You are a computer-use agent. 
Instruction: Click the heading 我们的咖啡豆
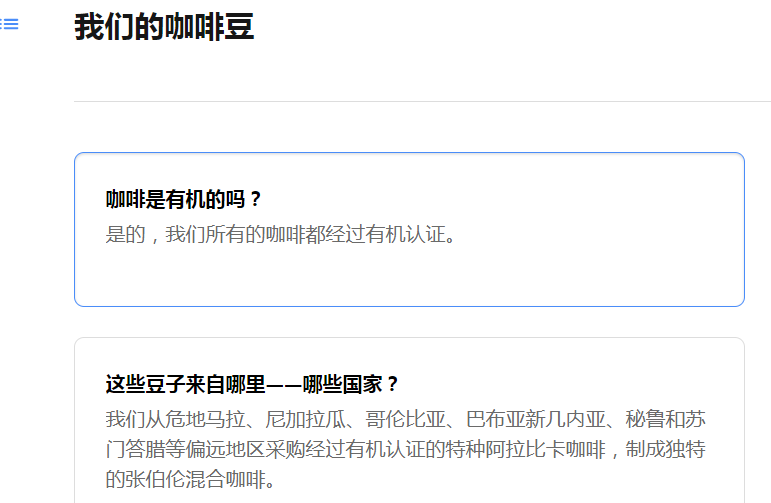(x=164, y=27)
